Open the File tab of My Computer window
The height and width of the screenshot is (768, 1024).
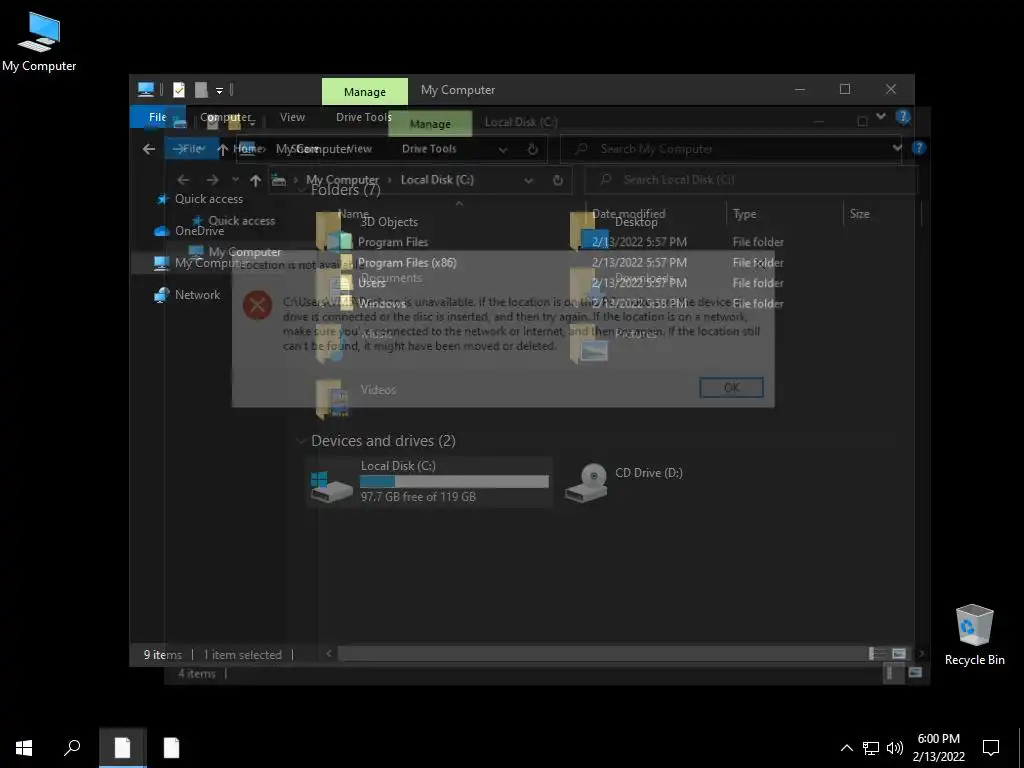(x=157, y=117)
